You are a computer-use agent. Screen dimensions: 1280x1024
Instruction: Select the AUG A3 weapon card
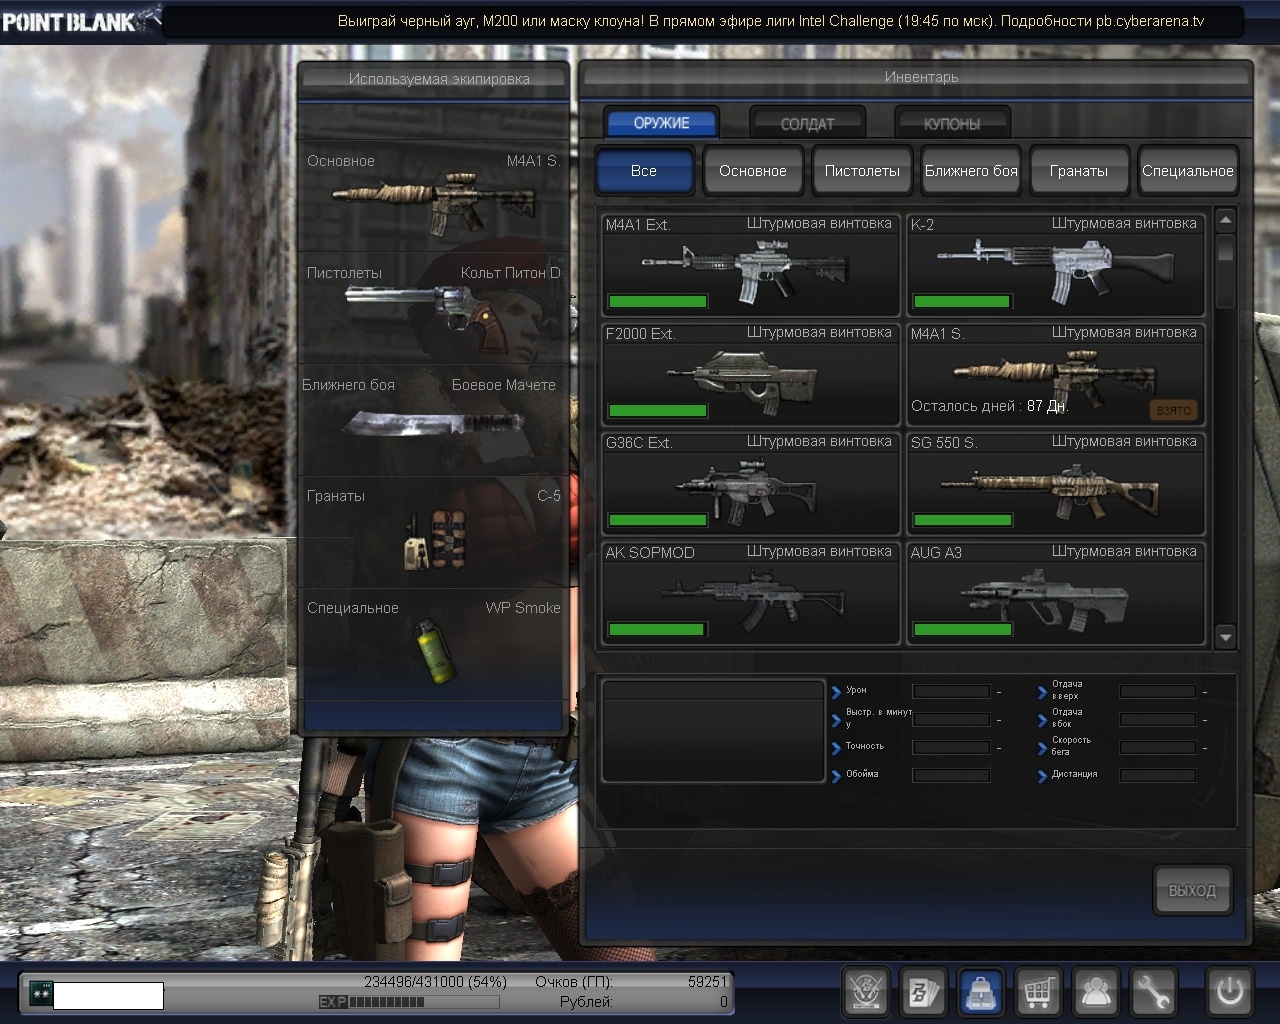tap(1056, 593)
